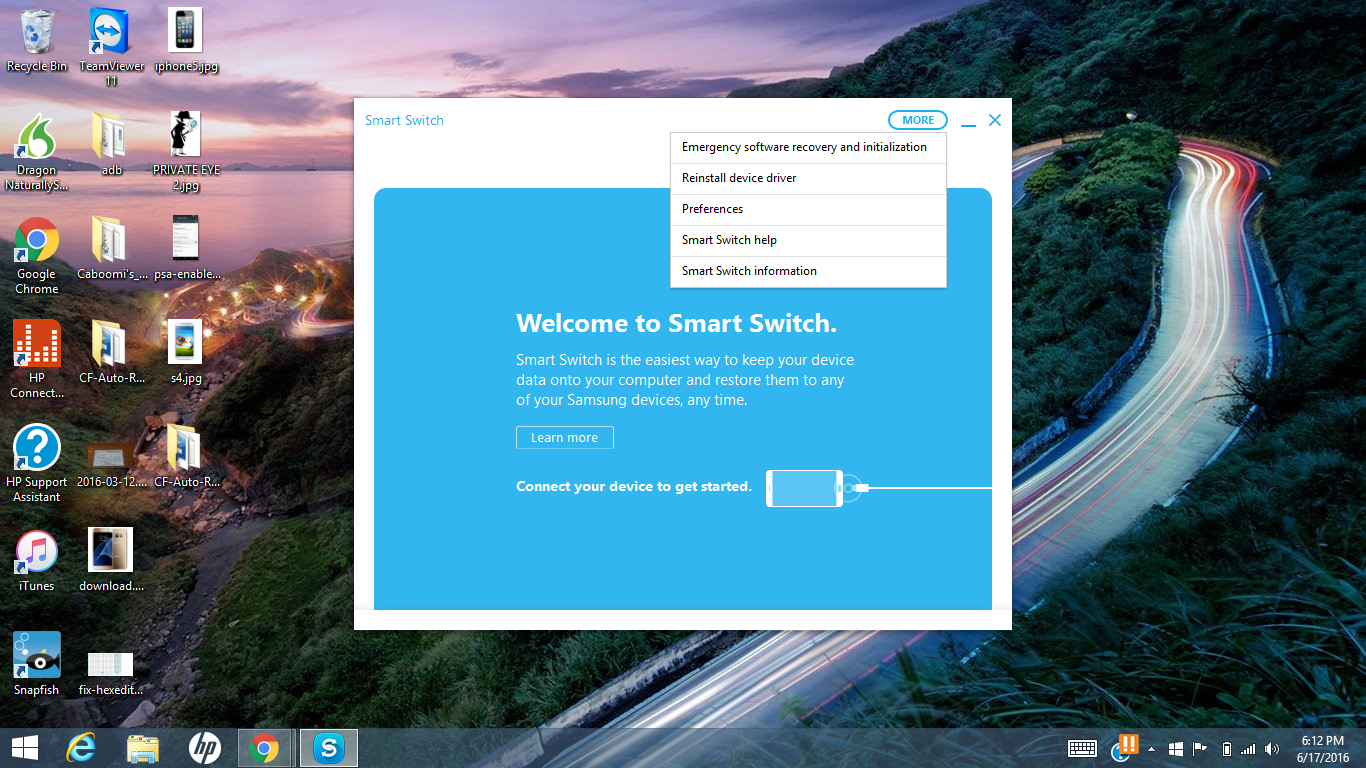Click the Learn more button

(x=564, y=438)
